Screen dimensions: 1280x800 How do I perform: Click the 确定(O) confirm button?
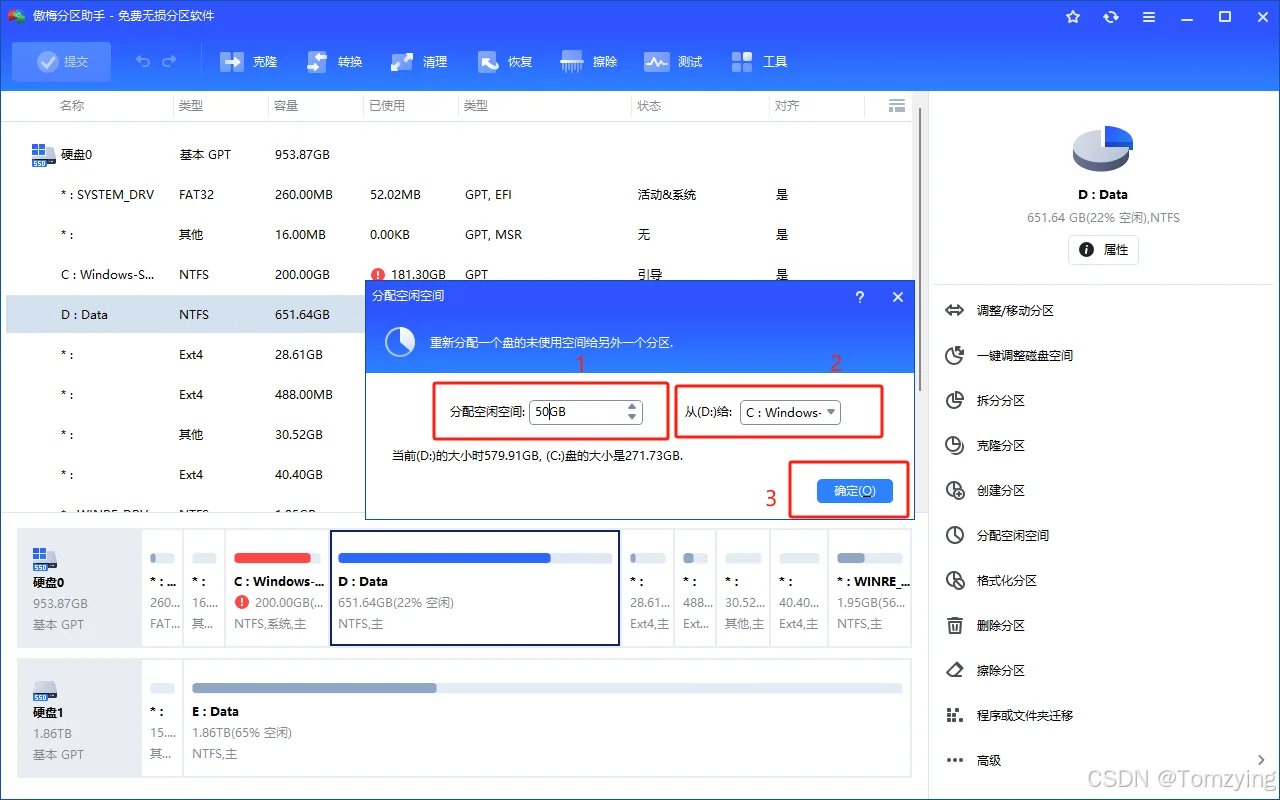(x=854, y=490)
